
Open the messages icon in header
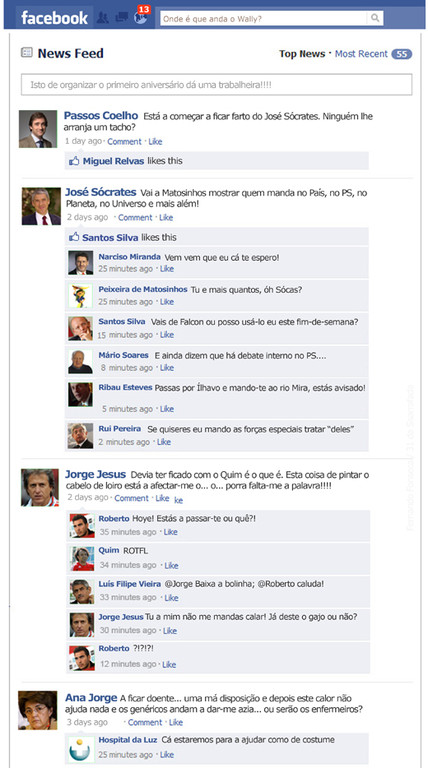coord(121,18)
